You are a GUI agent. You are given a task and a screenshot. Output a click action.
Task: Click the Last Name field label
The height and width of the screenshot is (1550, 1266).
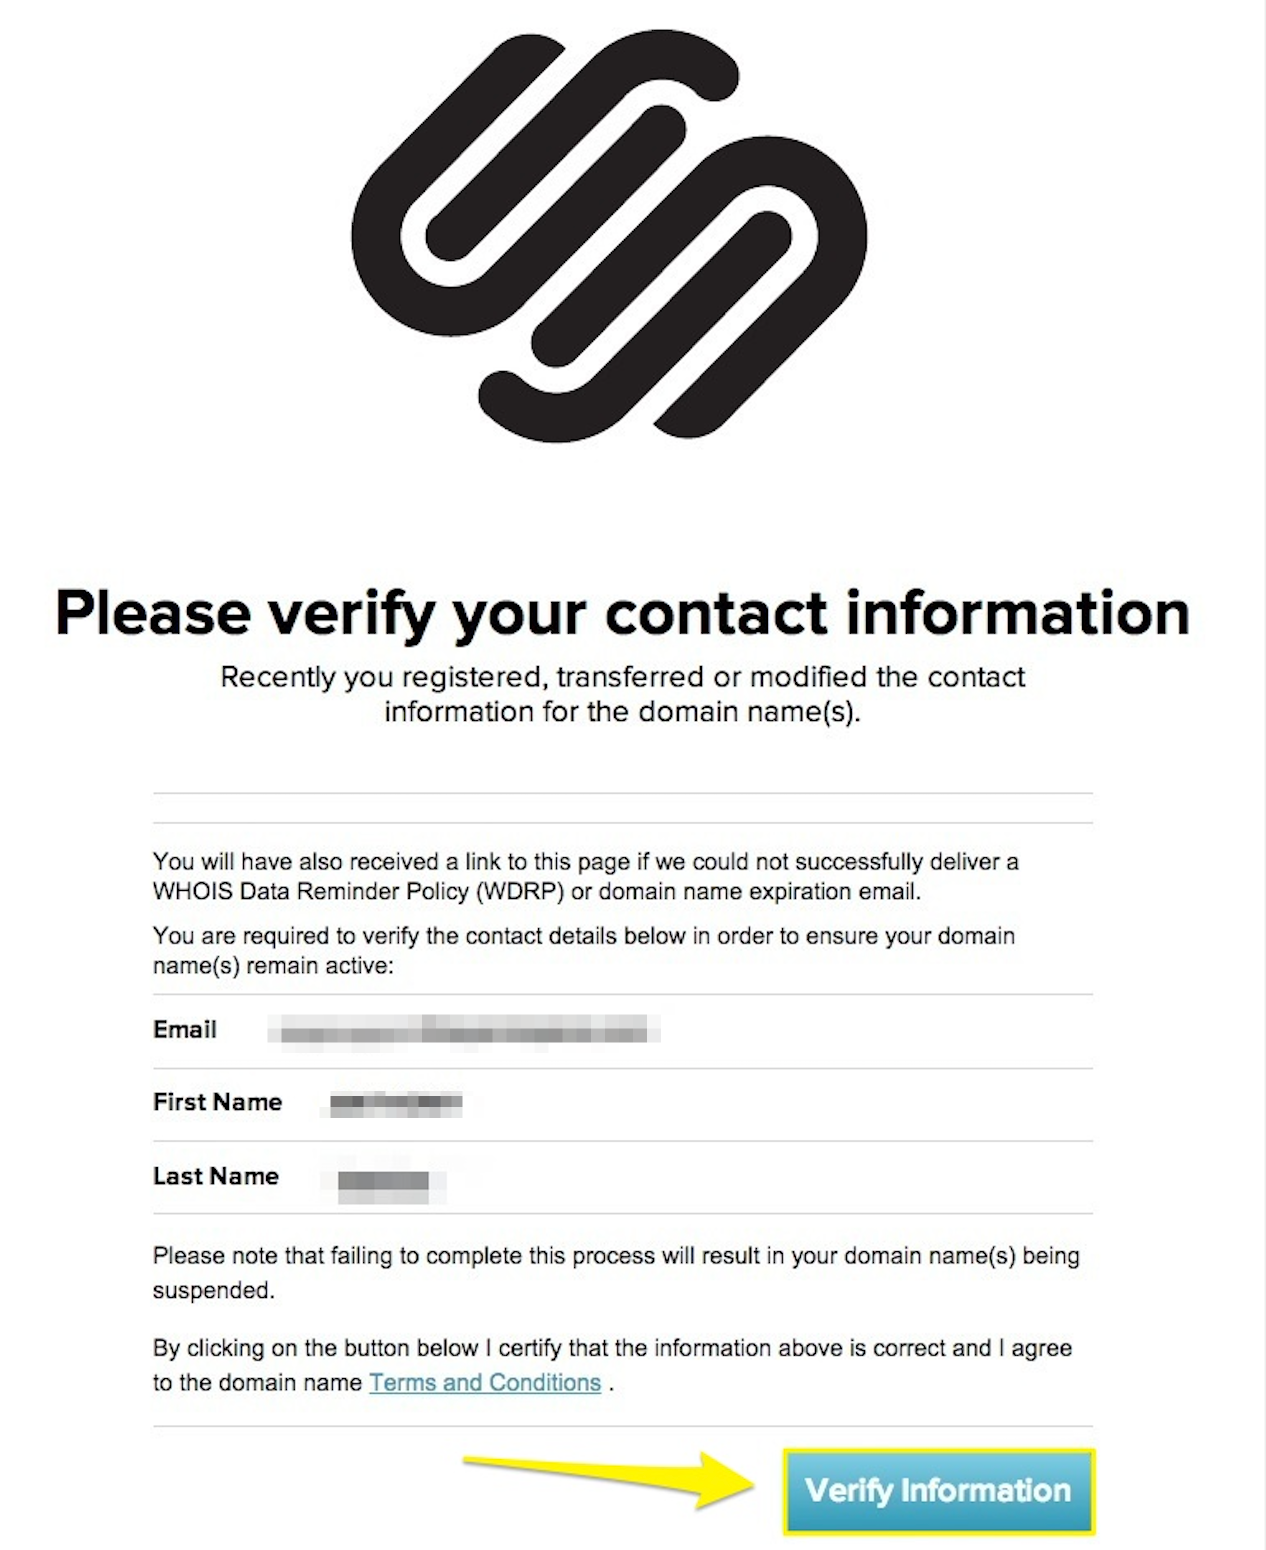coord(215,1176)
